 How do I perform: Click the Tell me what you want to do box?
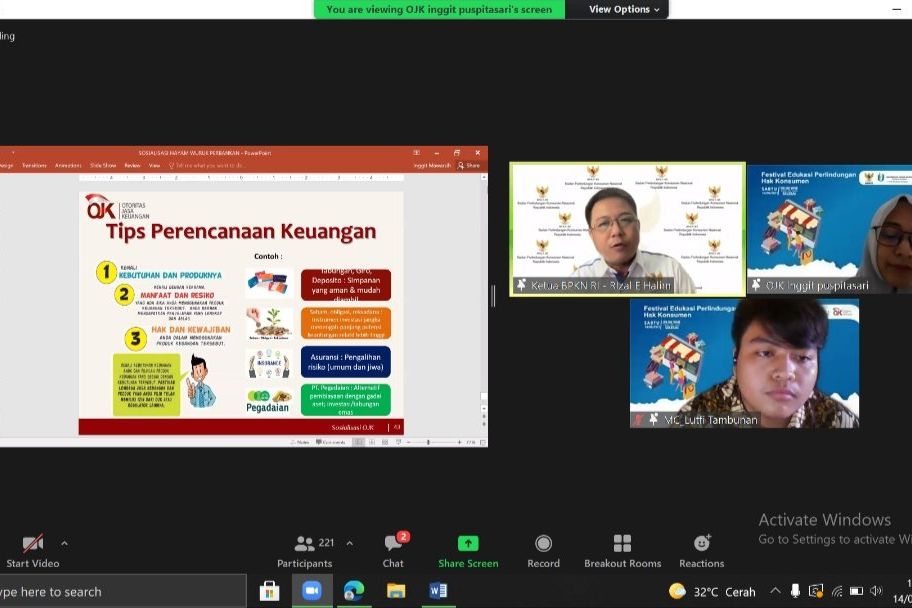click(207, 166)
